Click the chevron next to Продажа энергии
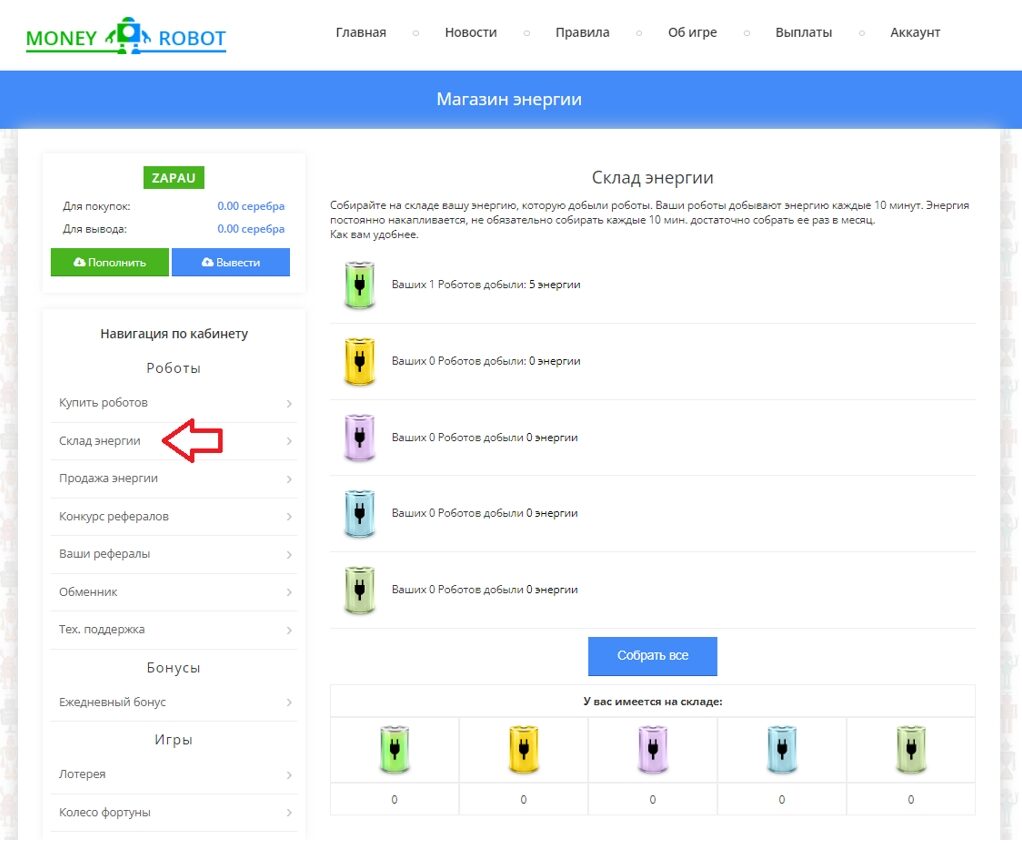1022x843 pixels. click(x=289, y=479)
